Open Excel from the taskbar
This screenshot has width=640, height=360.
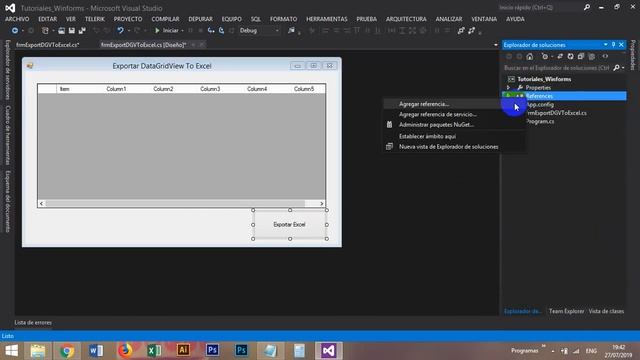tap(154, 351)
